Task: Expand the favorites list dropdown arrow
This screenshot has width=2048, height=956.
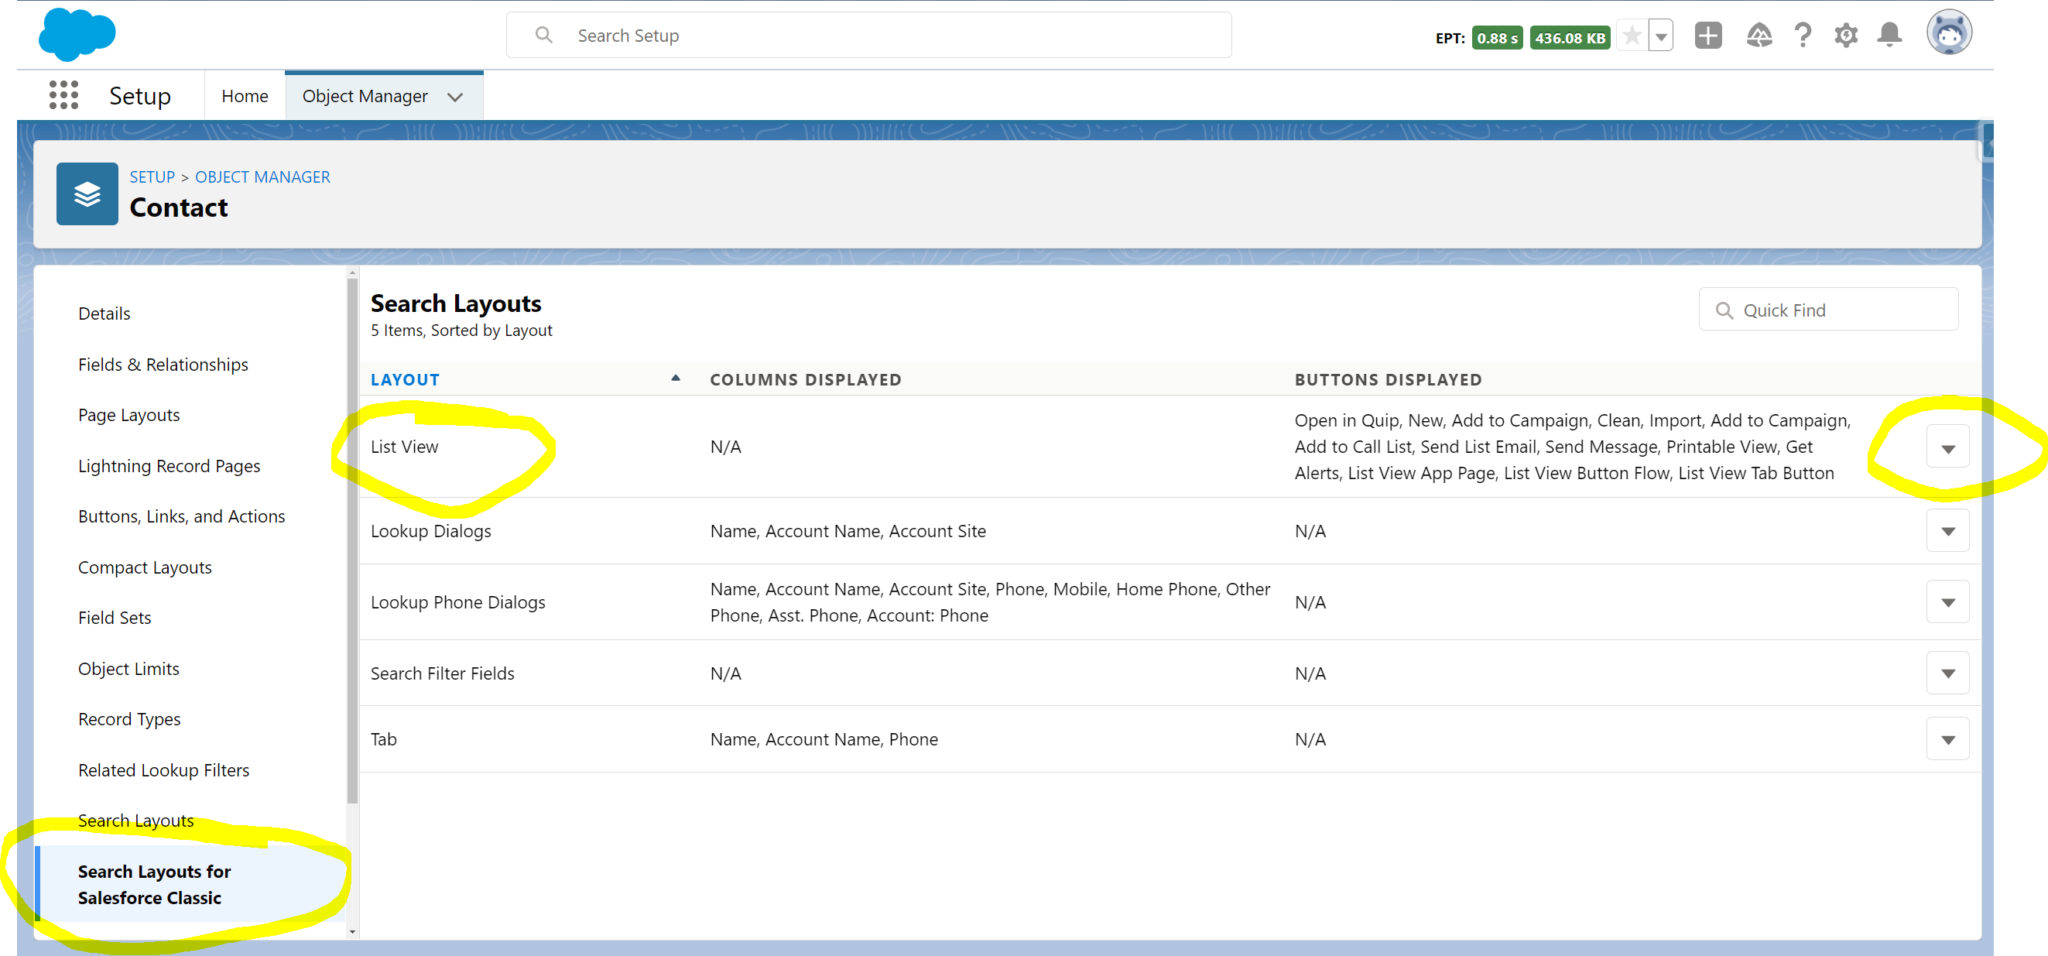Action: pos(1661,37)
